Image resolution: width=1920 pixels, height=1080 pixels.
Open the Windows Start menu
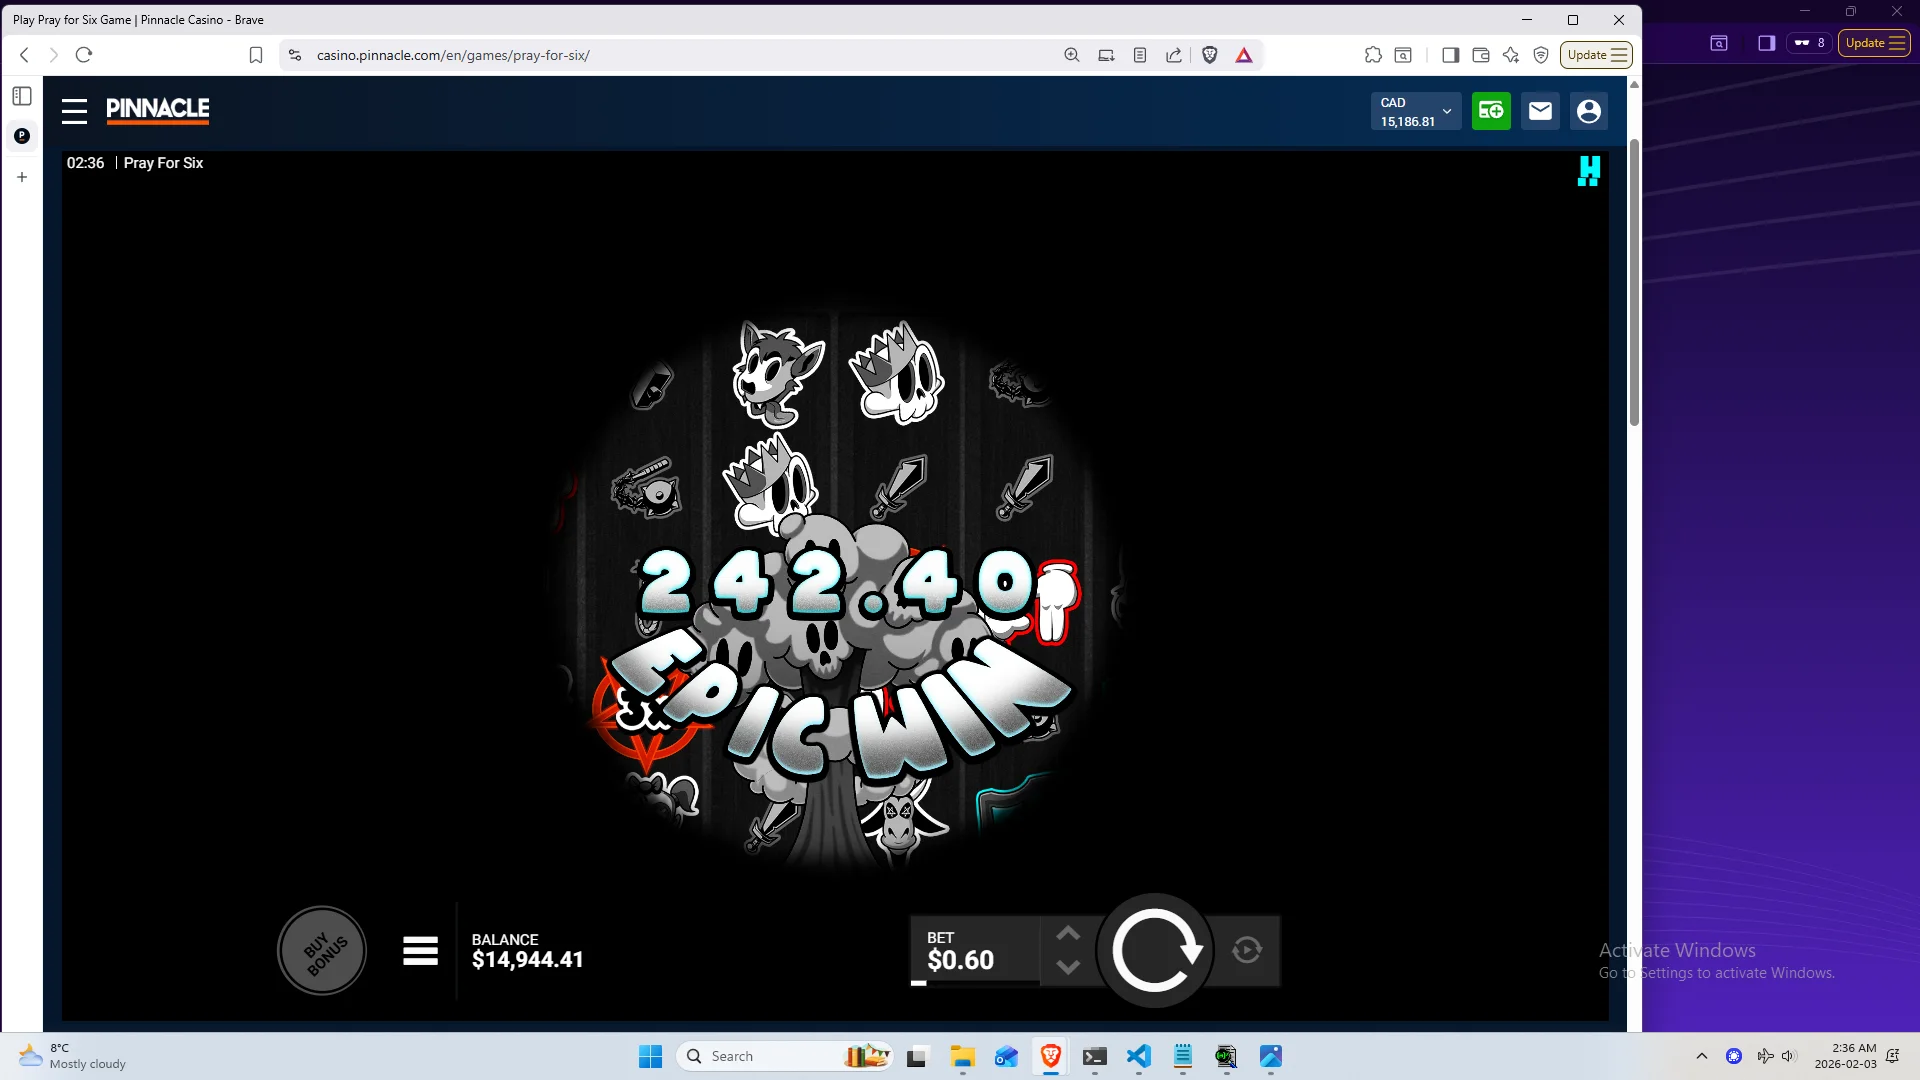650,1056
